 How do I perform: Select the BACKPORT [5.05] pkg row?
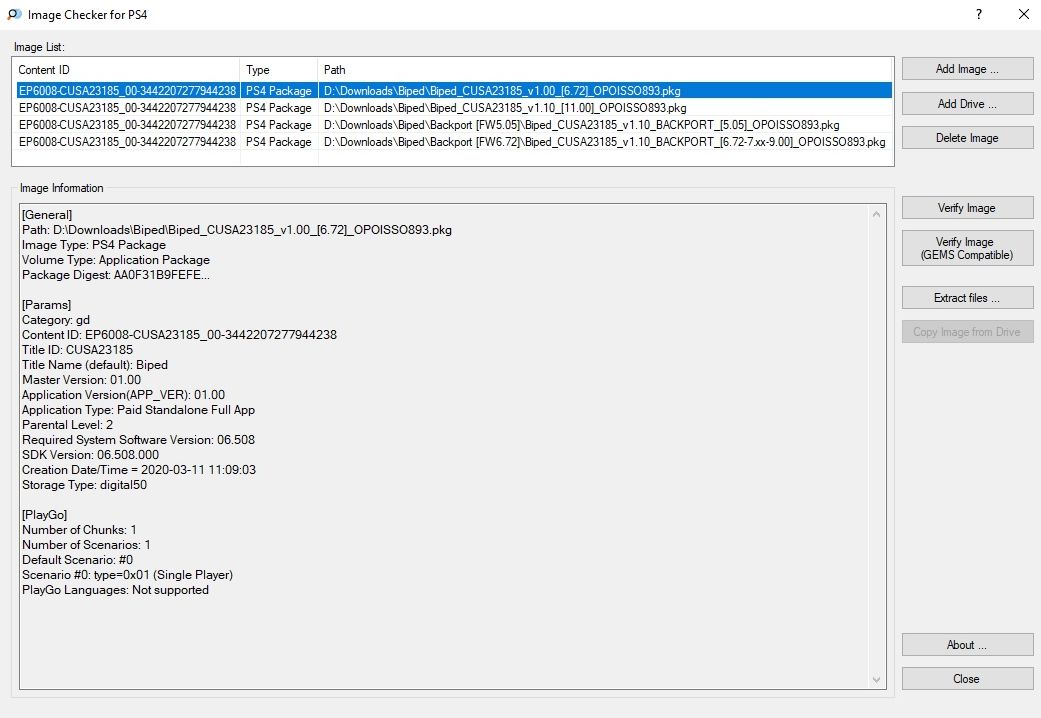[x=454, y=125]
